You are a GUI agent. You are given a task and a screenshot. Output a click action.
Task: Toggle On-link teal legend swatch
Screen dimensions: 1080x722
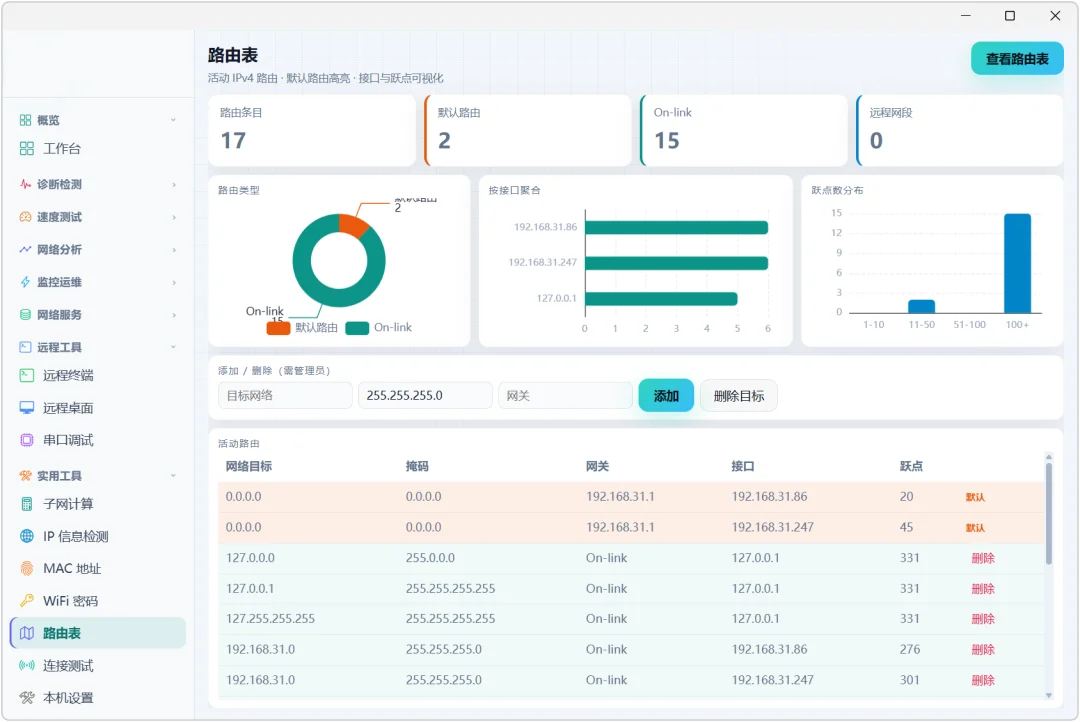coord(357,329)
